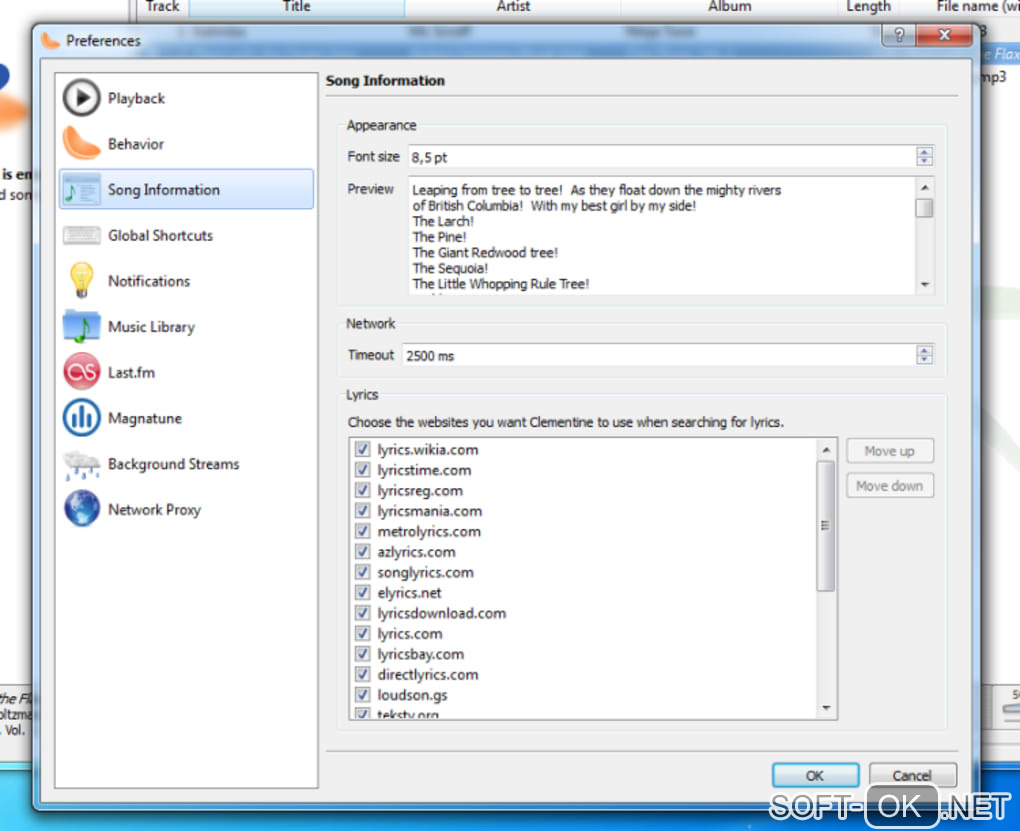The width and height of the screenshot is (1020, 831).
Task: Toggle the lyricsmania.com checkbox
Action: coord(362,510)
